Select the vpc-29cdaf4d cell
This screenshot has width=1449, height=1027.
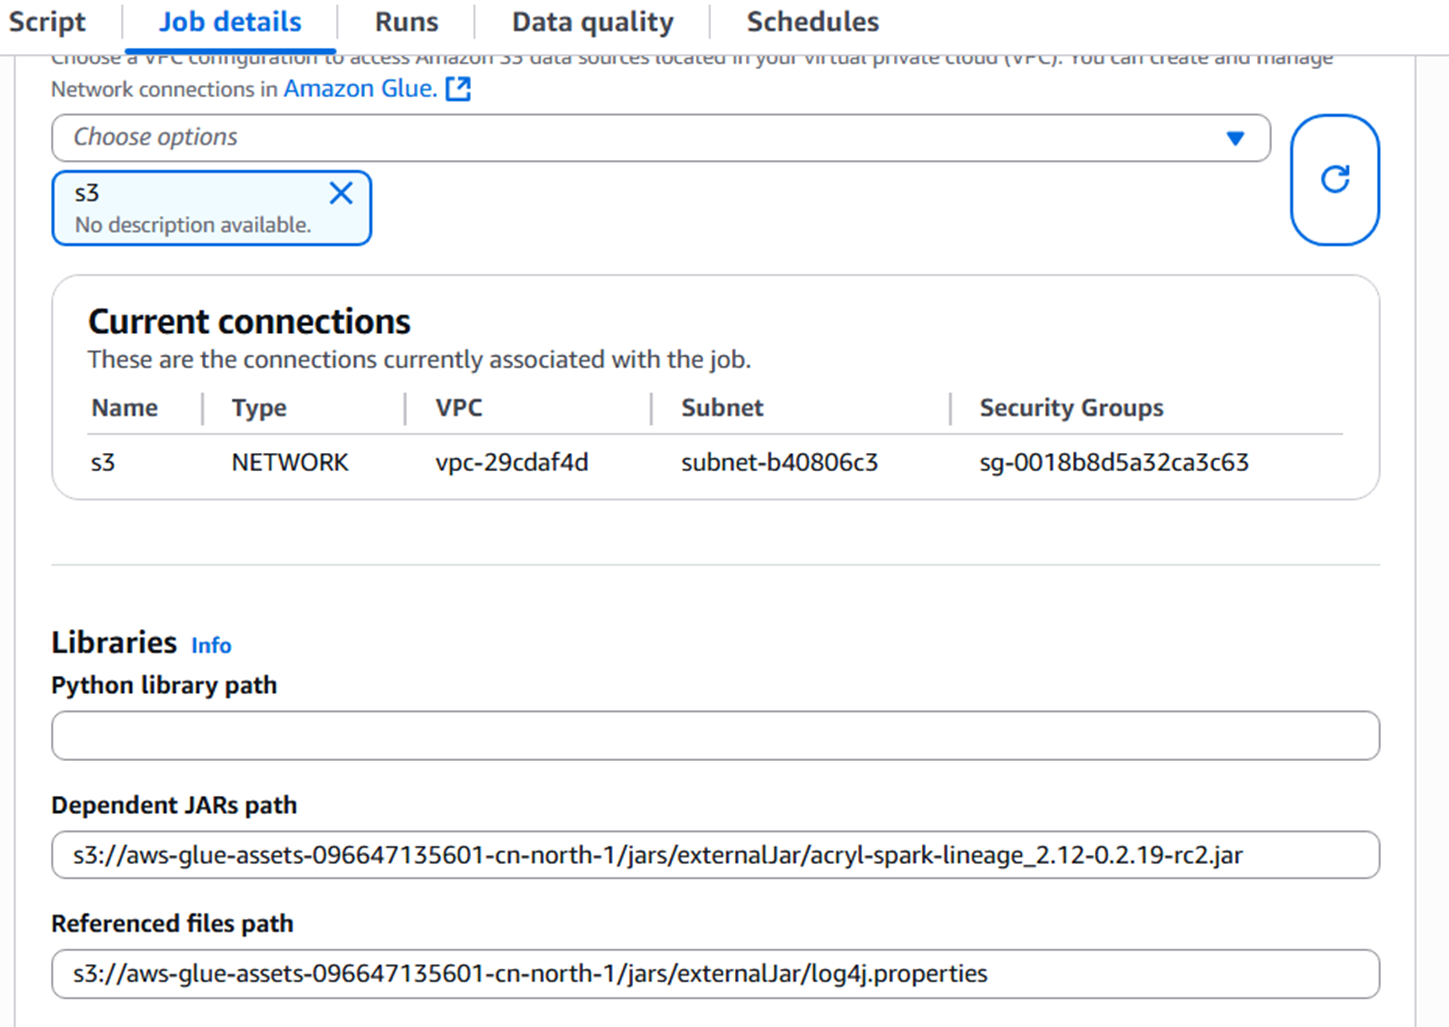click(512, 463)
